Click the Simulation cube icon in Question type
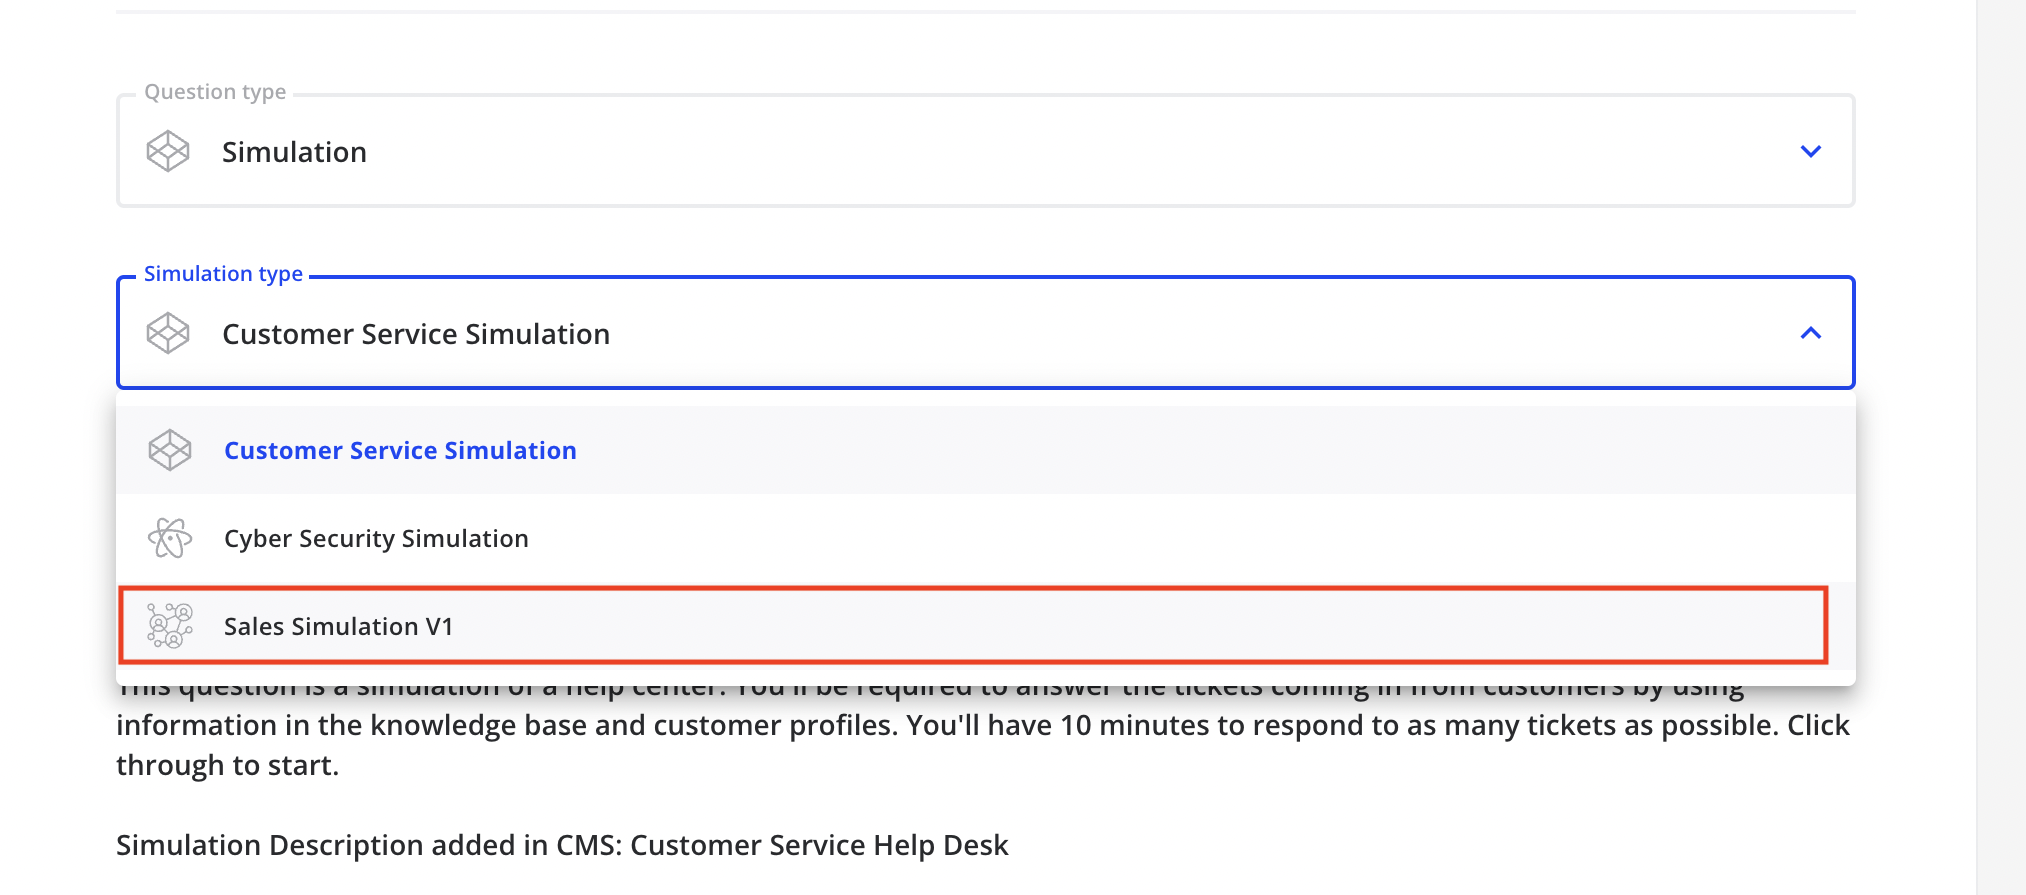 click(168, 151)
